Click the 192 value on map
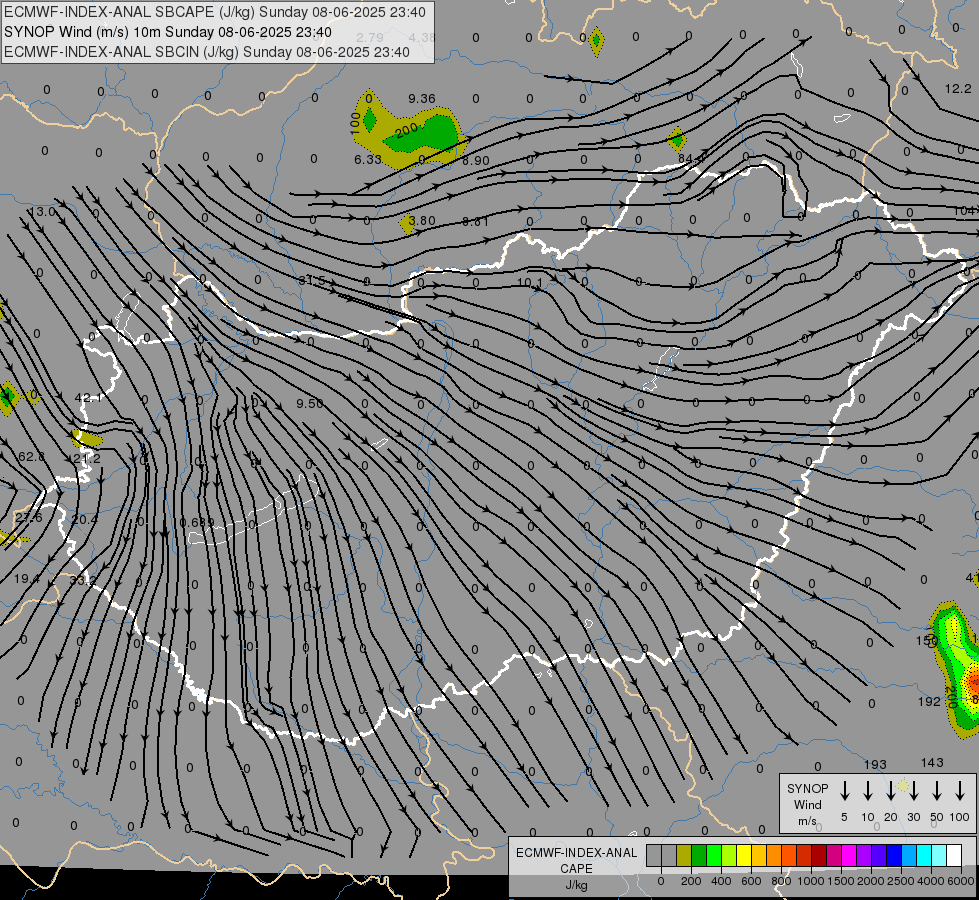This screenshot has width=979, height=900. (x=929, y=701)
